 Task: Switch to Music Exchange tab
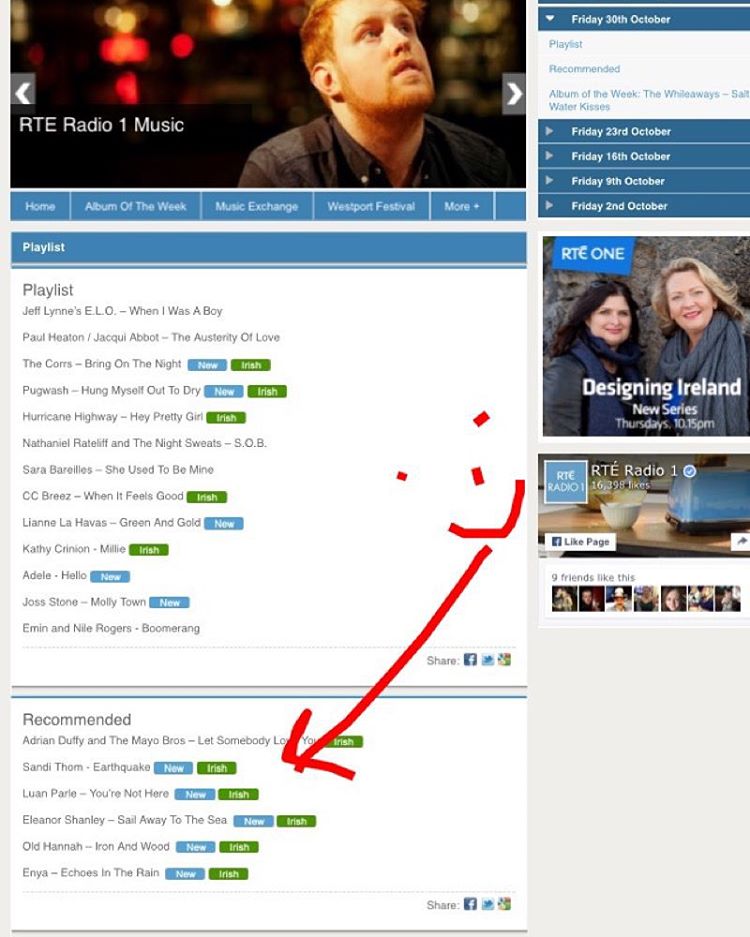(x=256, y=206)
